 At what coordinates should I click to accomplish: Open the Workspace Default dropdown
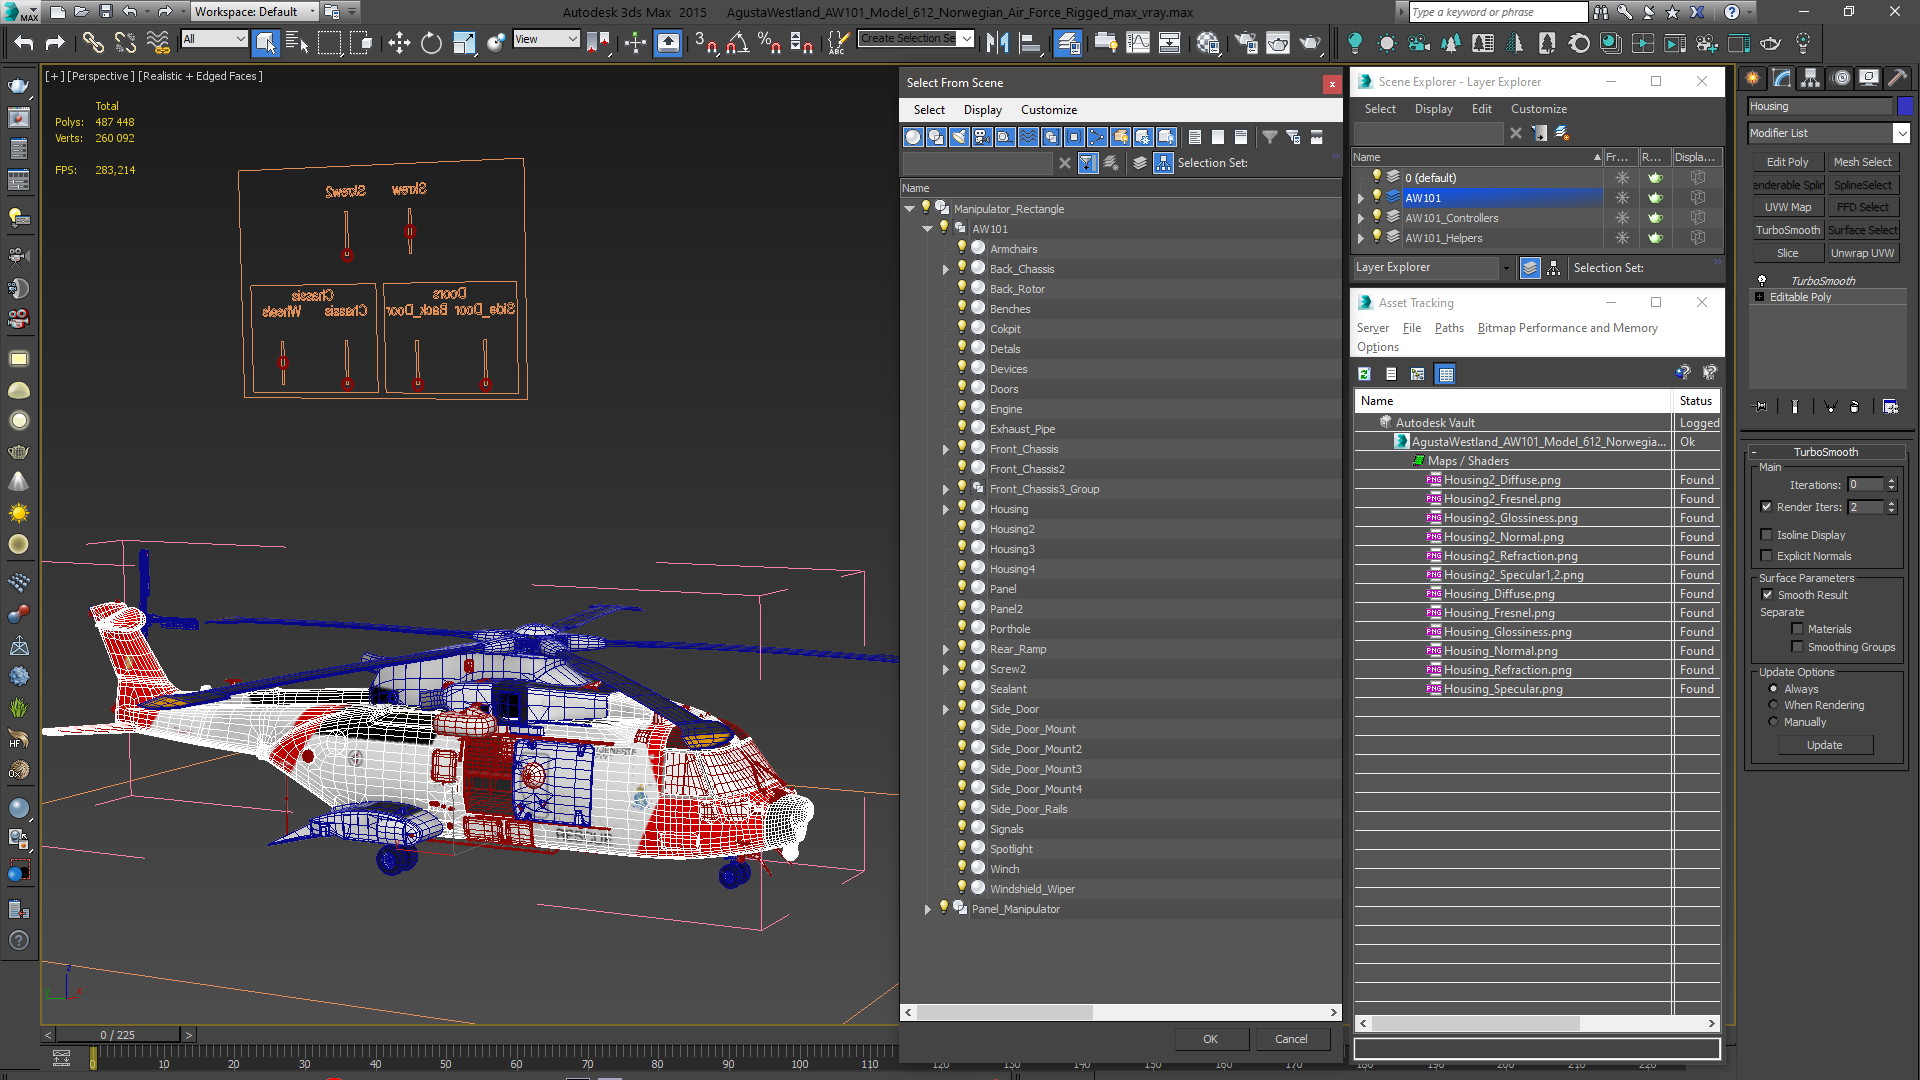click(255, 12)
